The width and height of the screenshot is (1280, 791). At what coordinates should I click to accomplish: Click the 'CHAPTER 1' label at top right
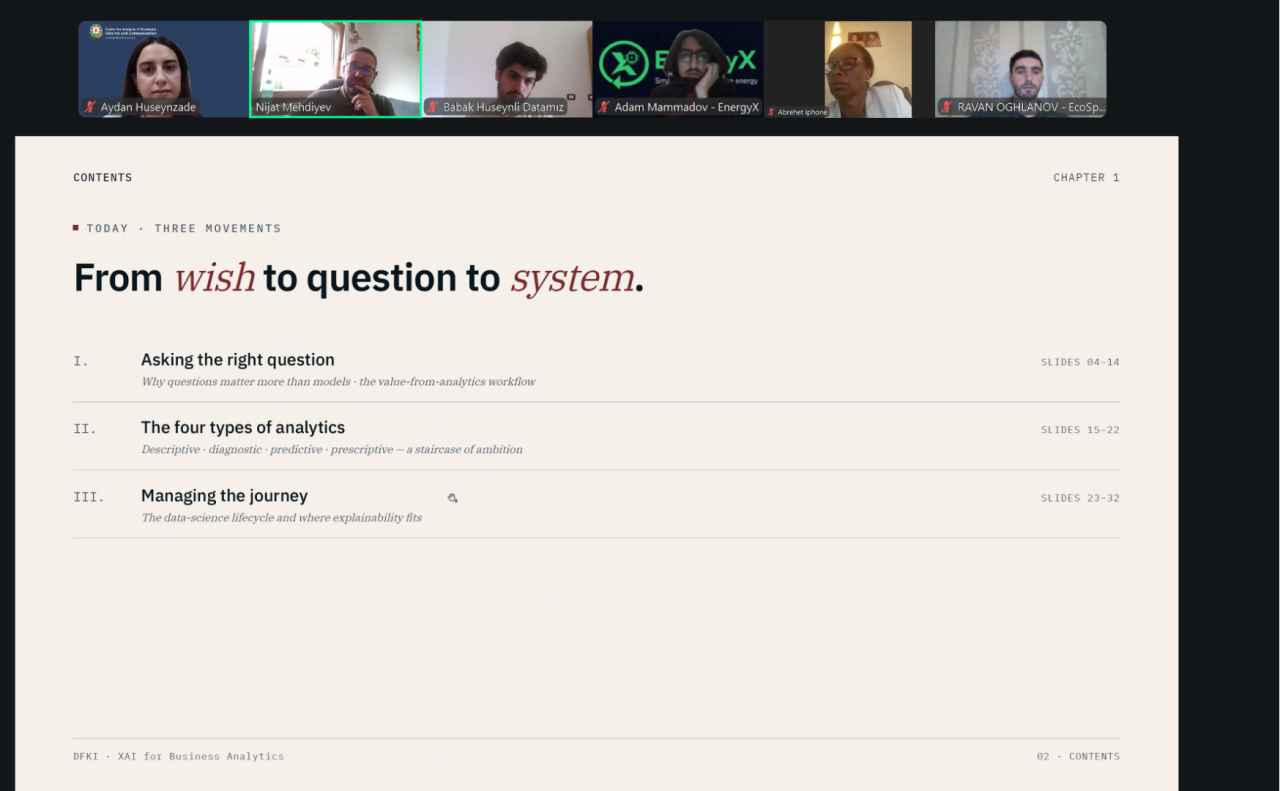click(1086, 178)
